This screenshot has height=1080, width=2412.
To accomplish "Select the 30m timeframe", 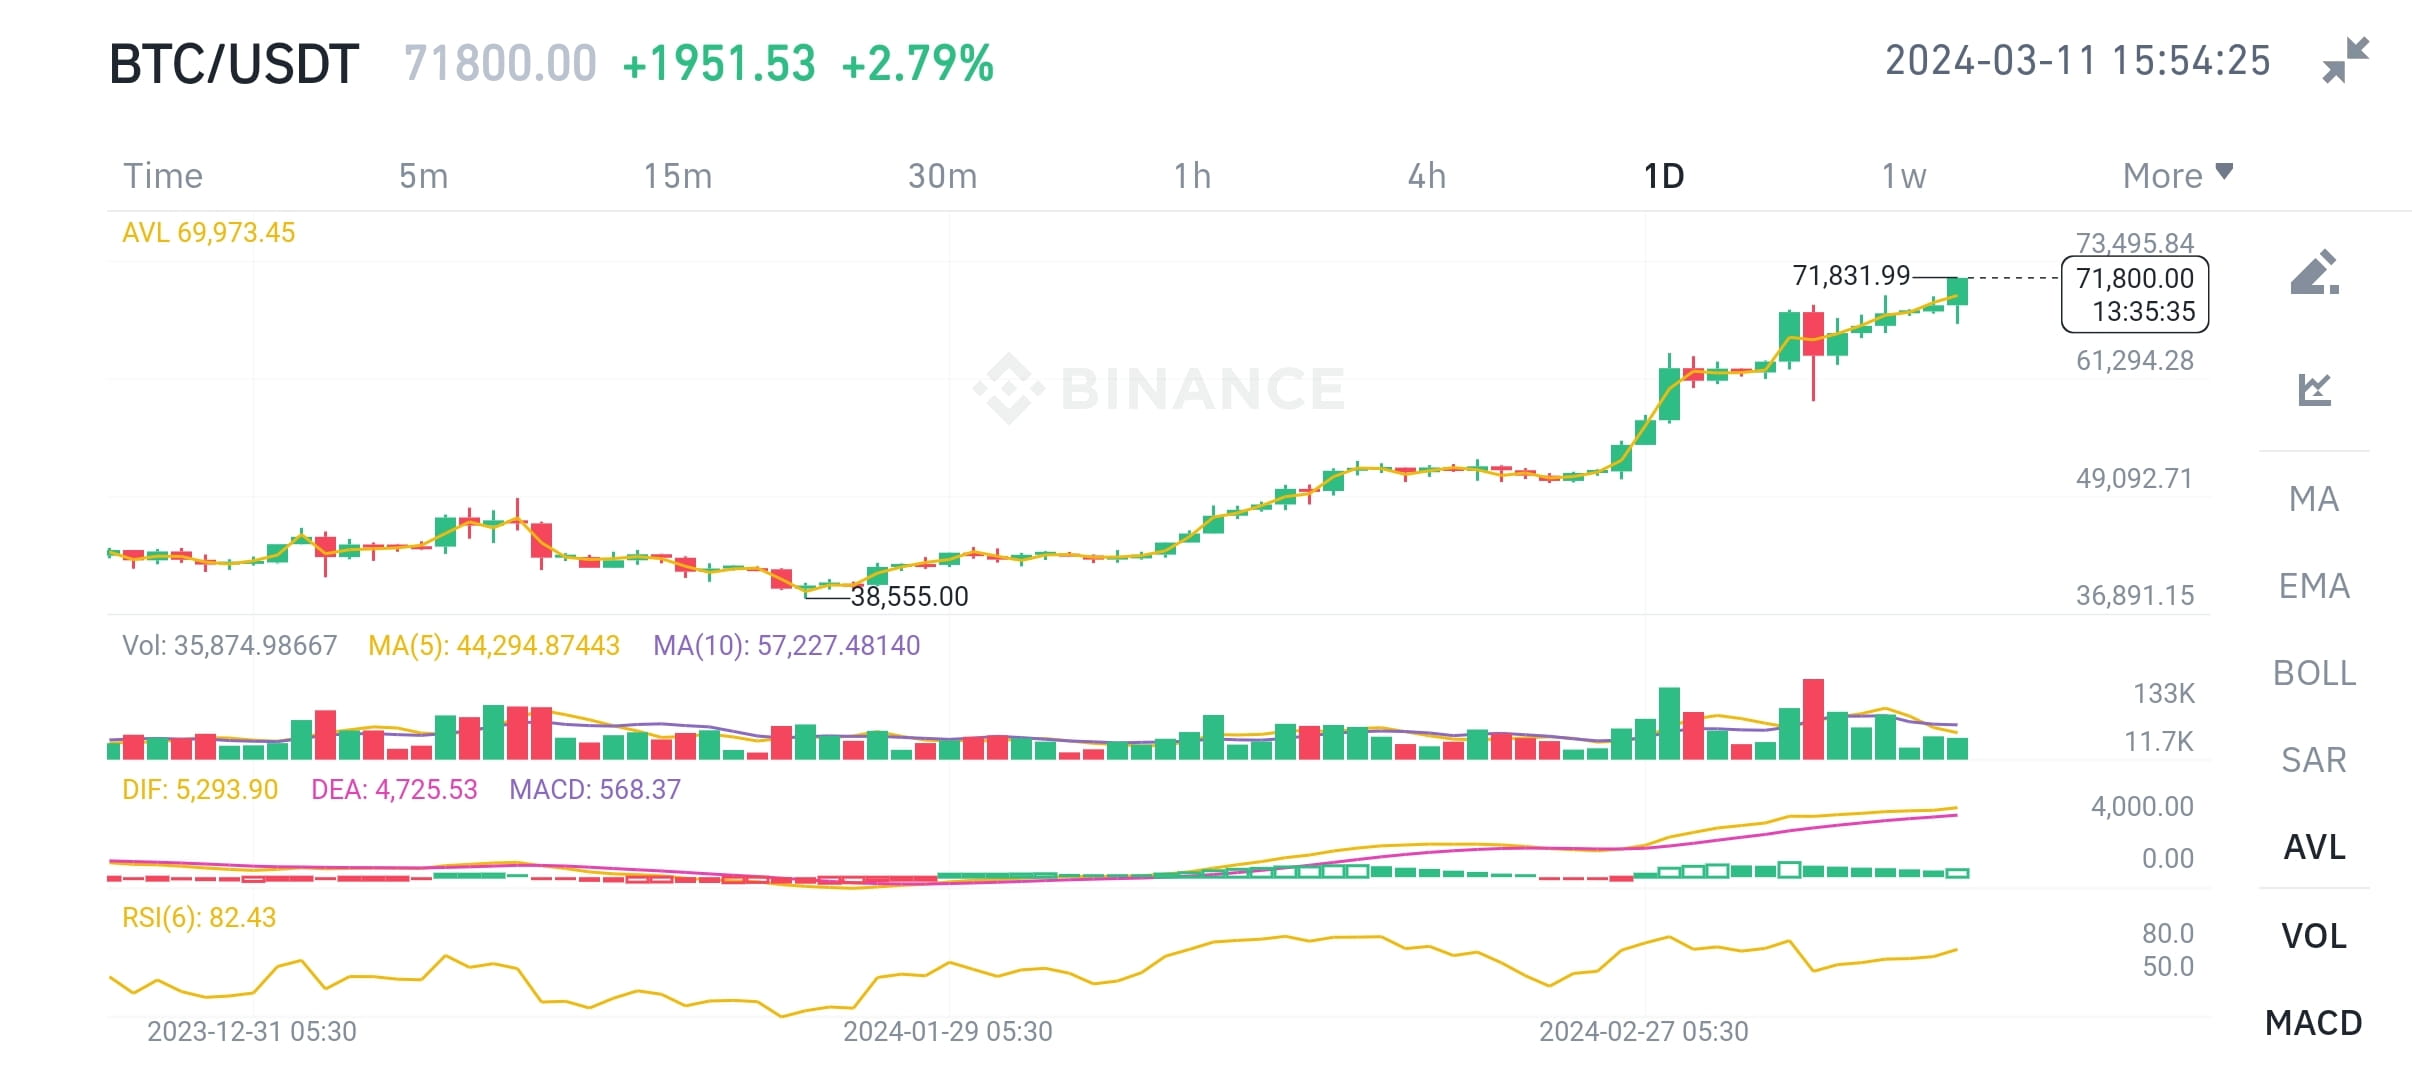I will click(943, 175).
